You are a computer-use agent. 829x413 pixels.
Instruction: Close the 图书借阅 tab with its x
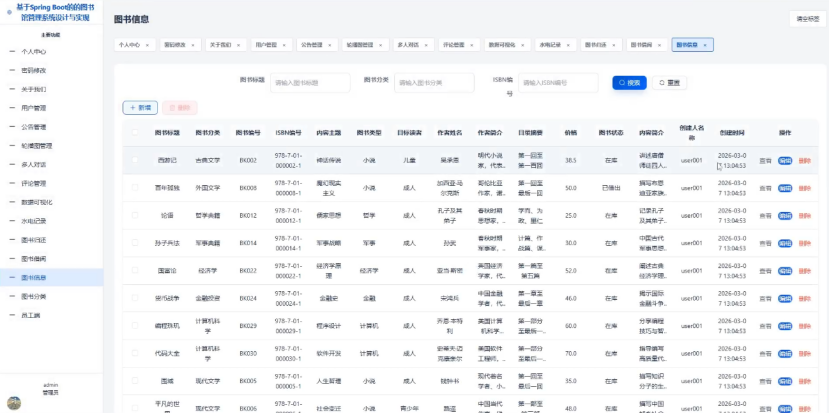(659, 45)
